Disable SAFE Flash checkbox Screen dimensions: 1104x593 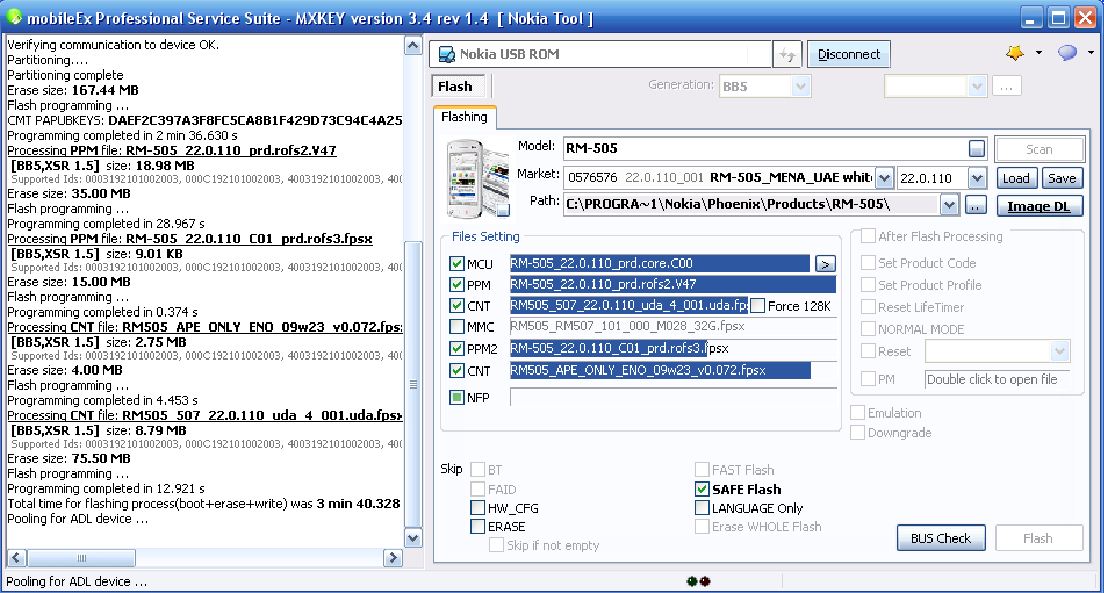pyautogui.click(x=702, y=489)
